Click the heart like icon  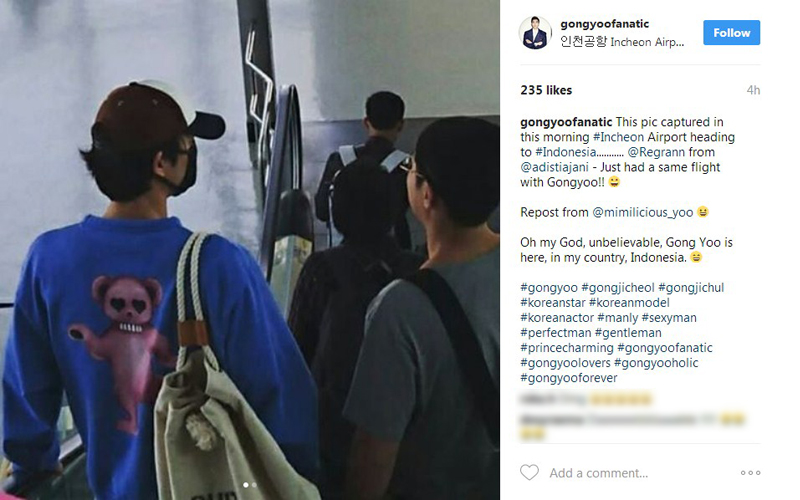pos(529,472)
